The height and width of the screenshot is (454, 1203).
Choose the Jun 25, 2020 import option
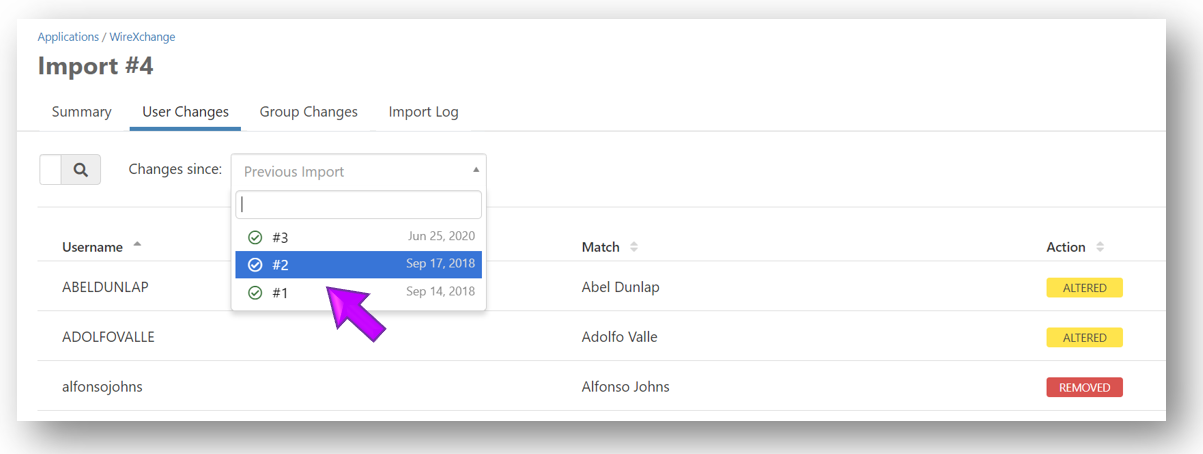coord(358,237)
